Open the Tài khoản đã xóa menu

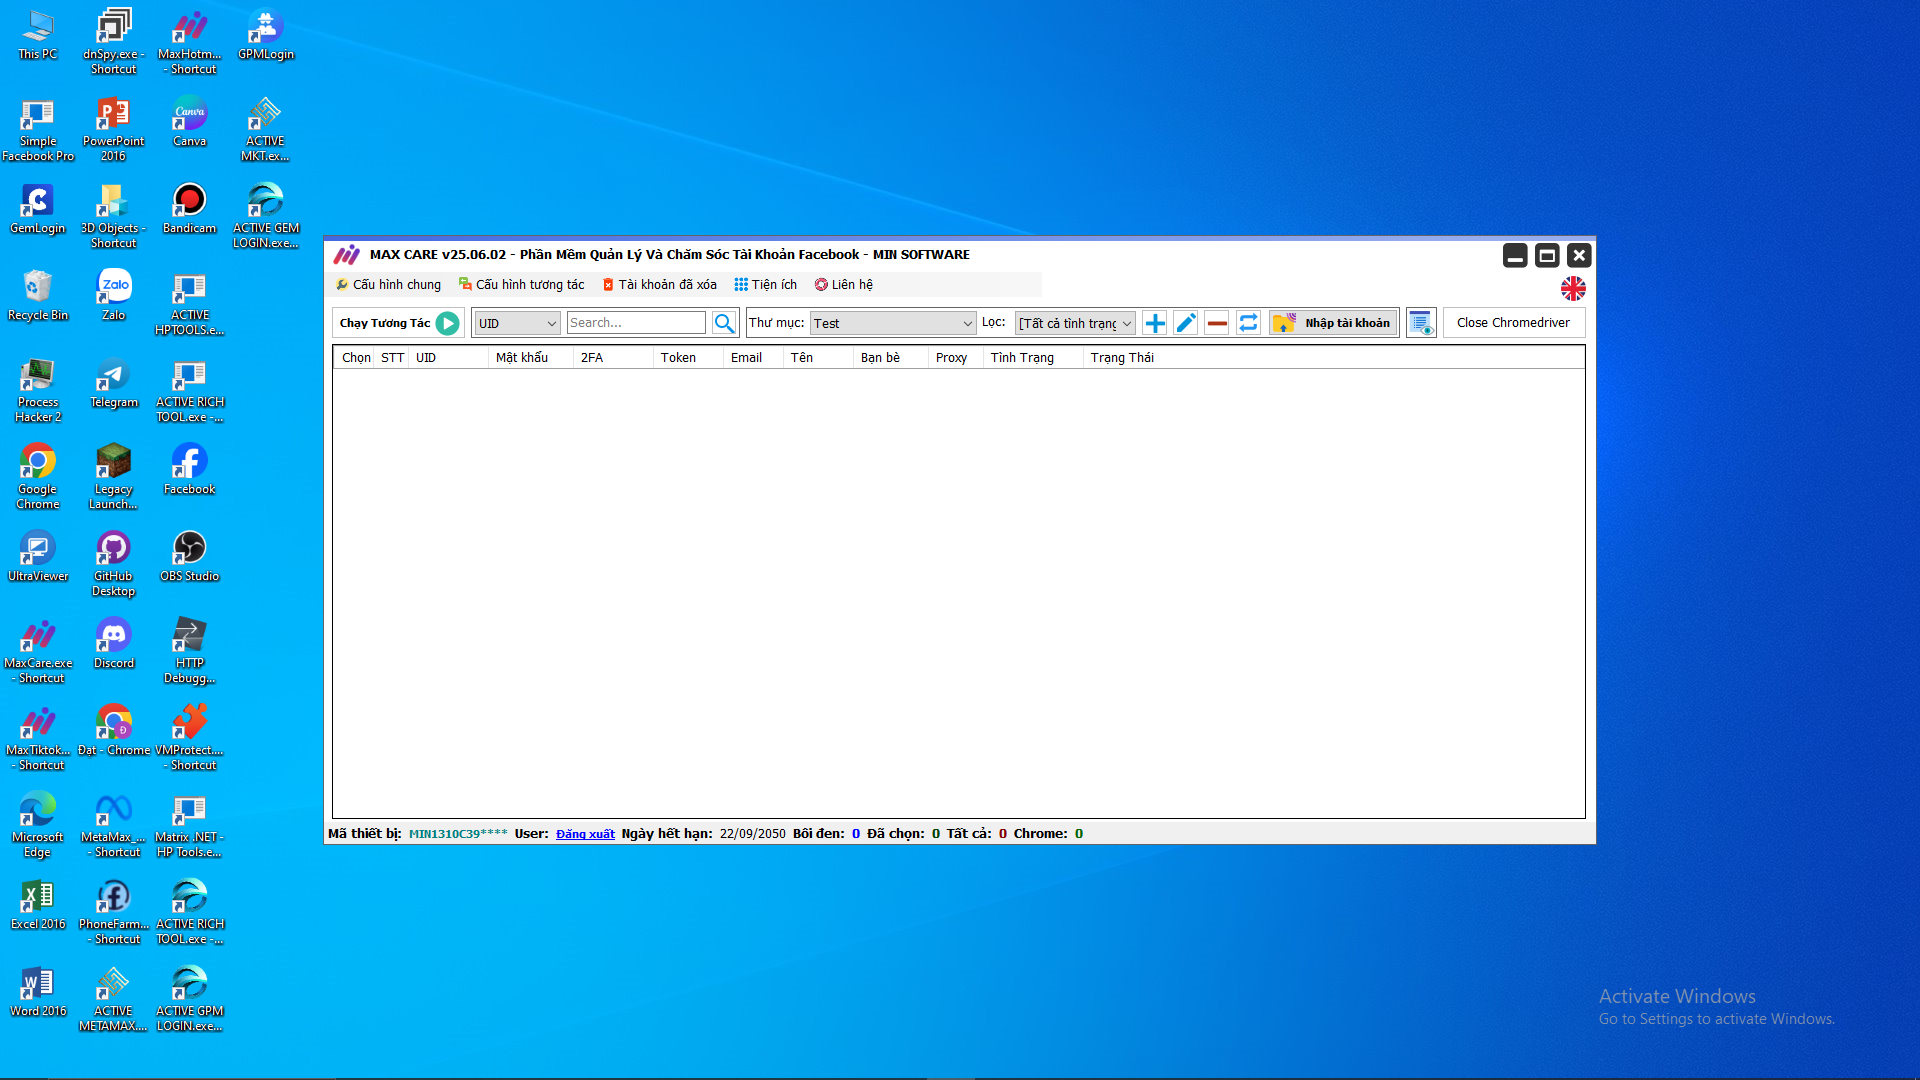pyautogui.click(x=660, y=285)
